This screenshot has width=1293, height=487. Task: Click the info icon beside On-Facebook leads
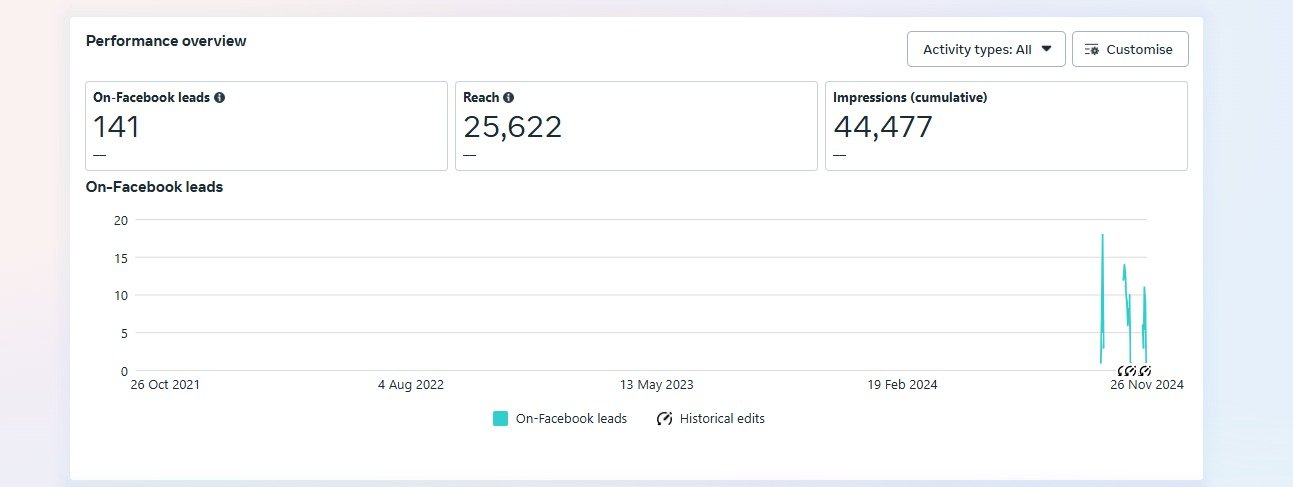[220, 98]
